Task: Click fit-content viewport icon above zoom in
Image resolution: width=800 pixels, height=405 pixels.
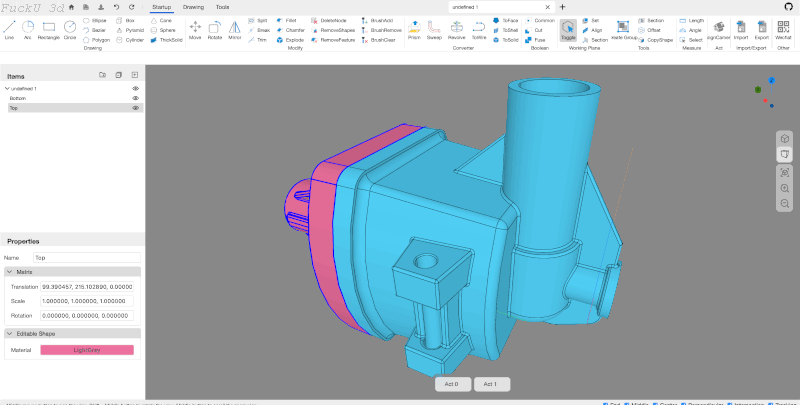Action: click(785, 172)
